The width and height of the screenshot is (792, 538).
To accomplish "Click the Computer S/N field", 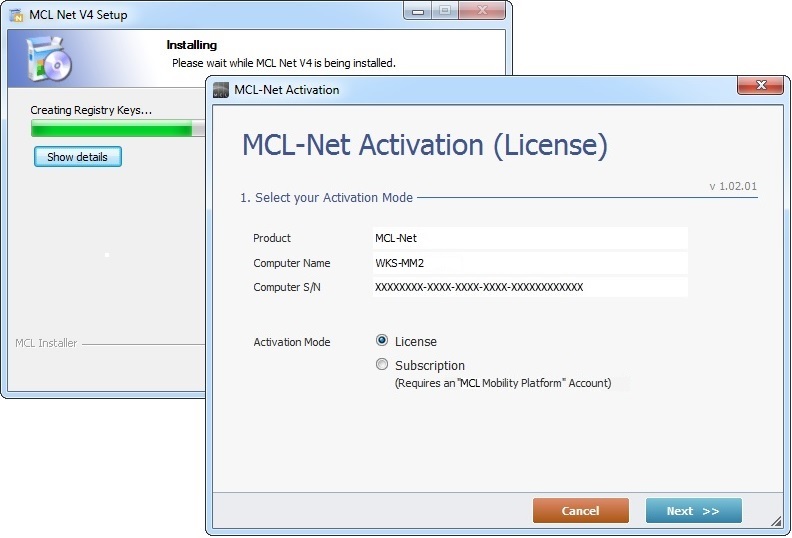I will click(530, 287).
